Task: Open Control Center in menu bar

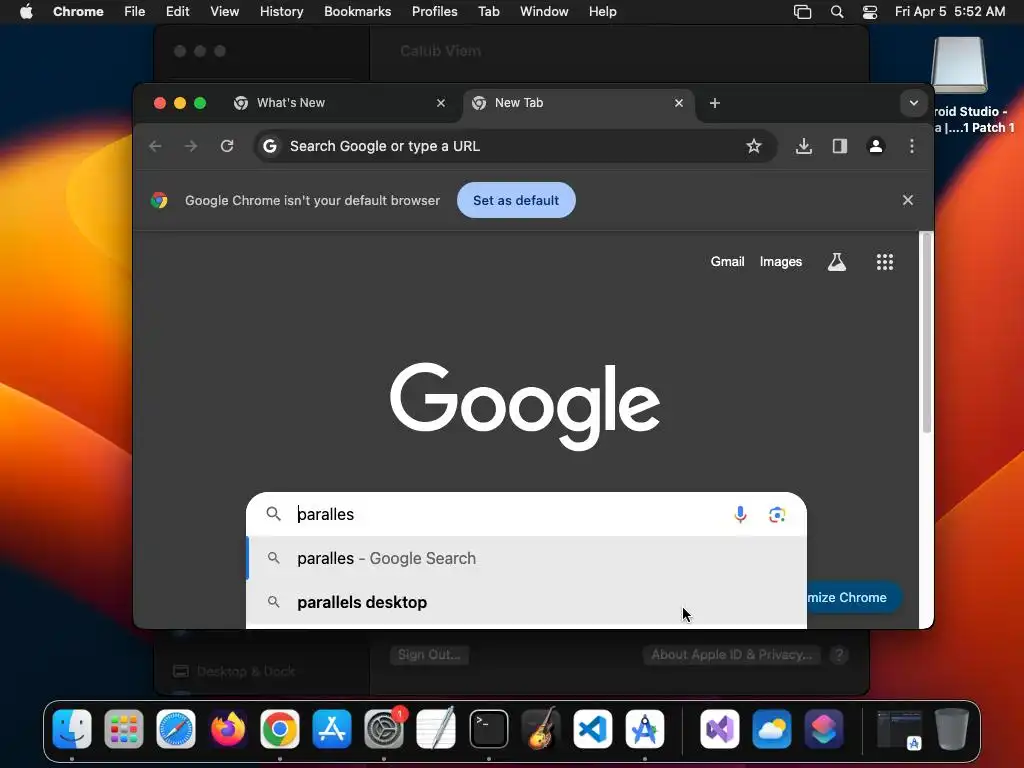Action: click(870, 12)
